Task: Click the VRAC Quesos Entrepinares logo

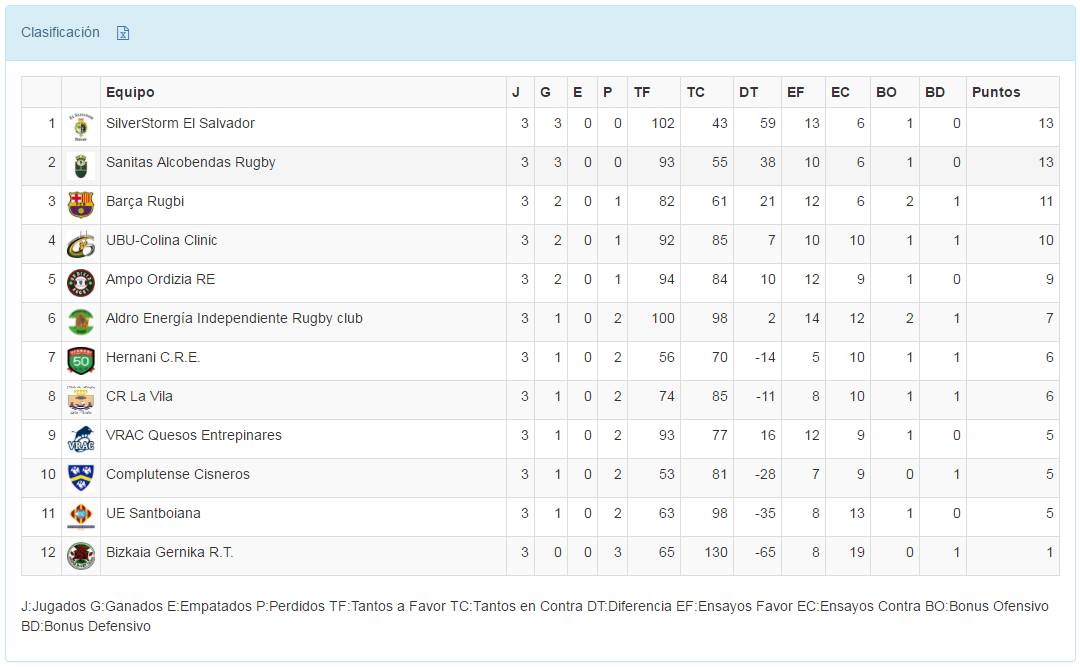Action: (80, 439)
